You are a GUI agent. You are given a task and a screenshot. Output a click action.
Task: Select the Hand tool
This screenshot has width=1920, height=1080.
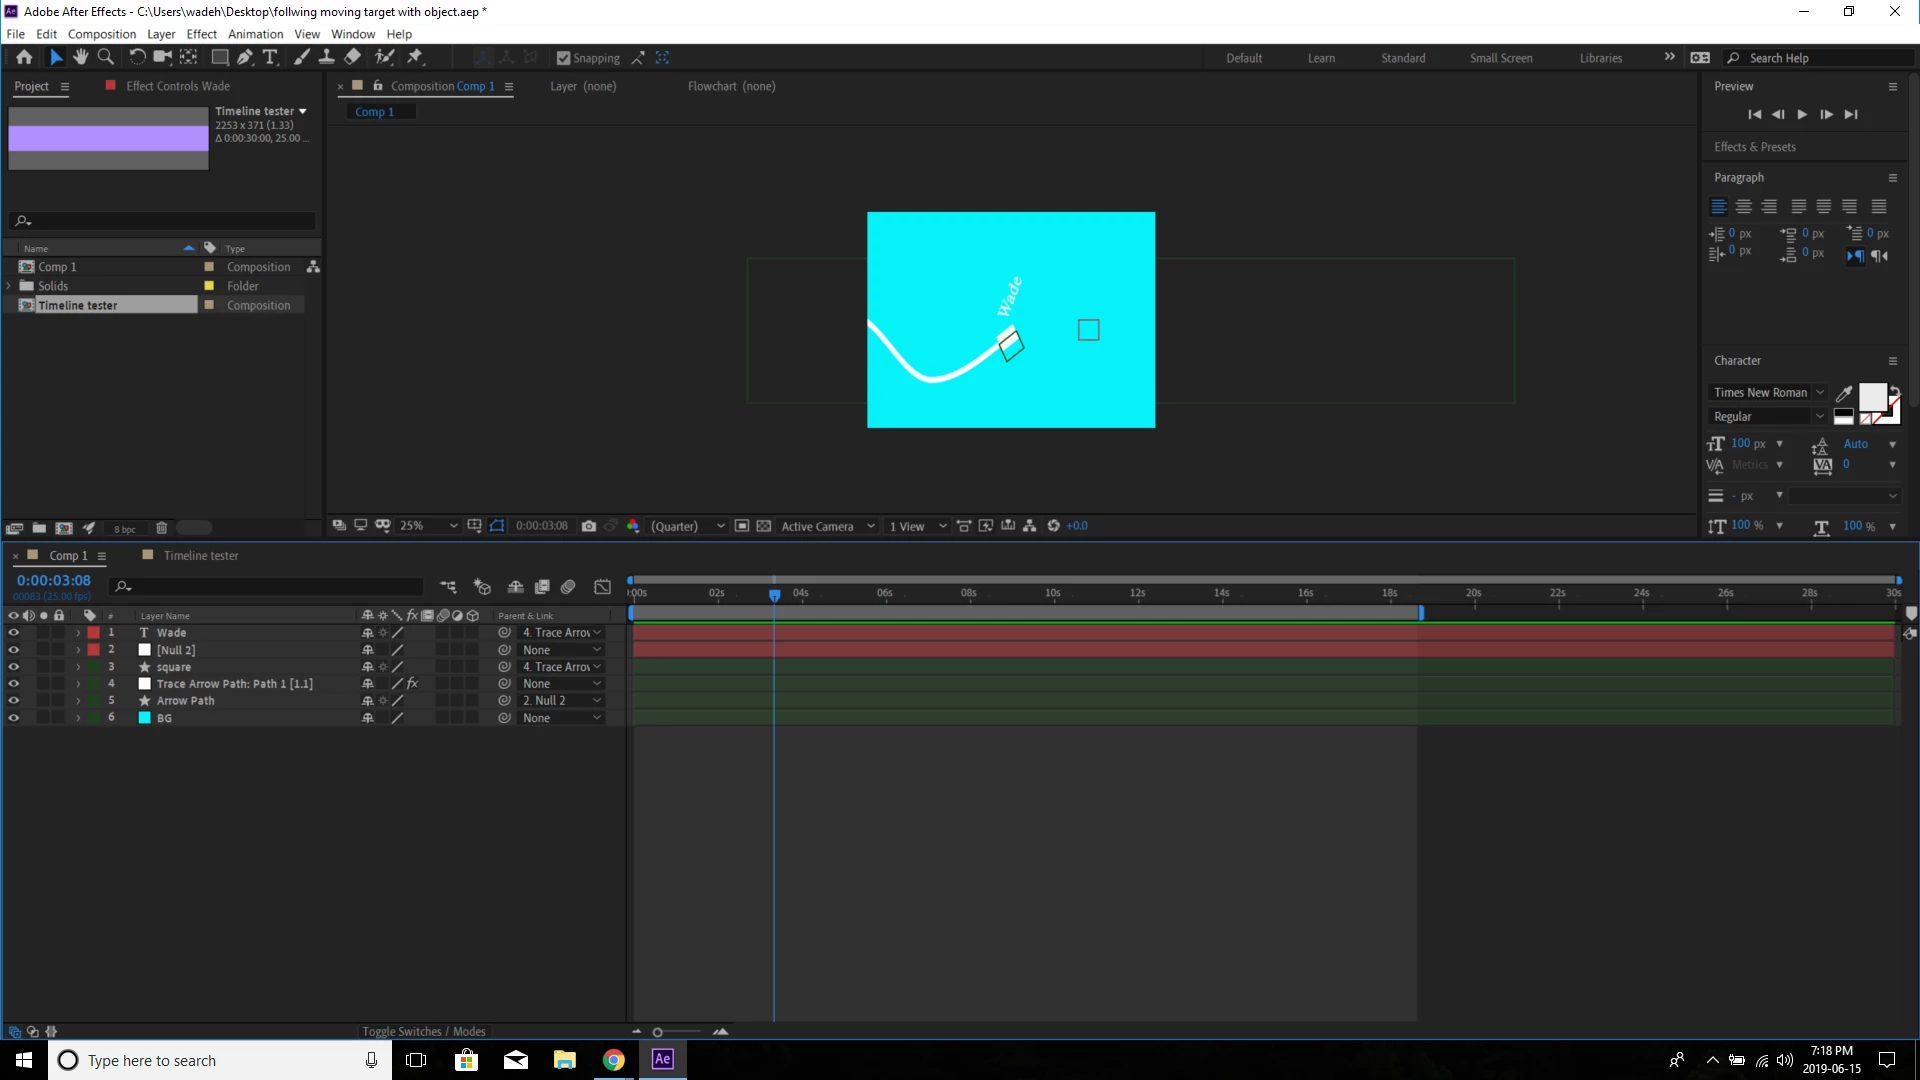click(x=80, y=58)
